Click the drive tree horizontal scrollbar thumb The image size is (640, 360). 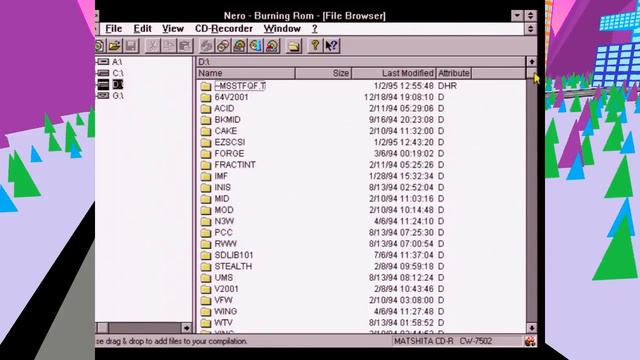click(x=102, y=327)
